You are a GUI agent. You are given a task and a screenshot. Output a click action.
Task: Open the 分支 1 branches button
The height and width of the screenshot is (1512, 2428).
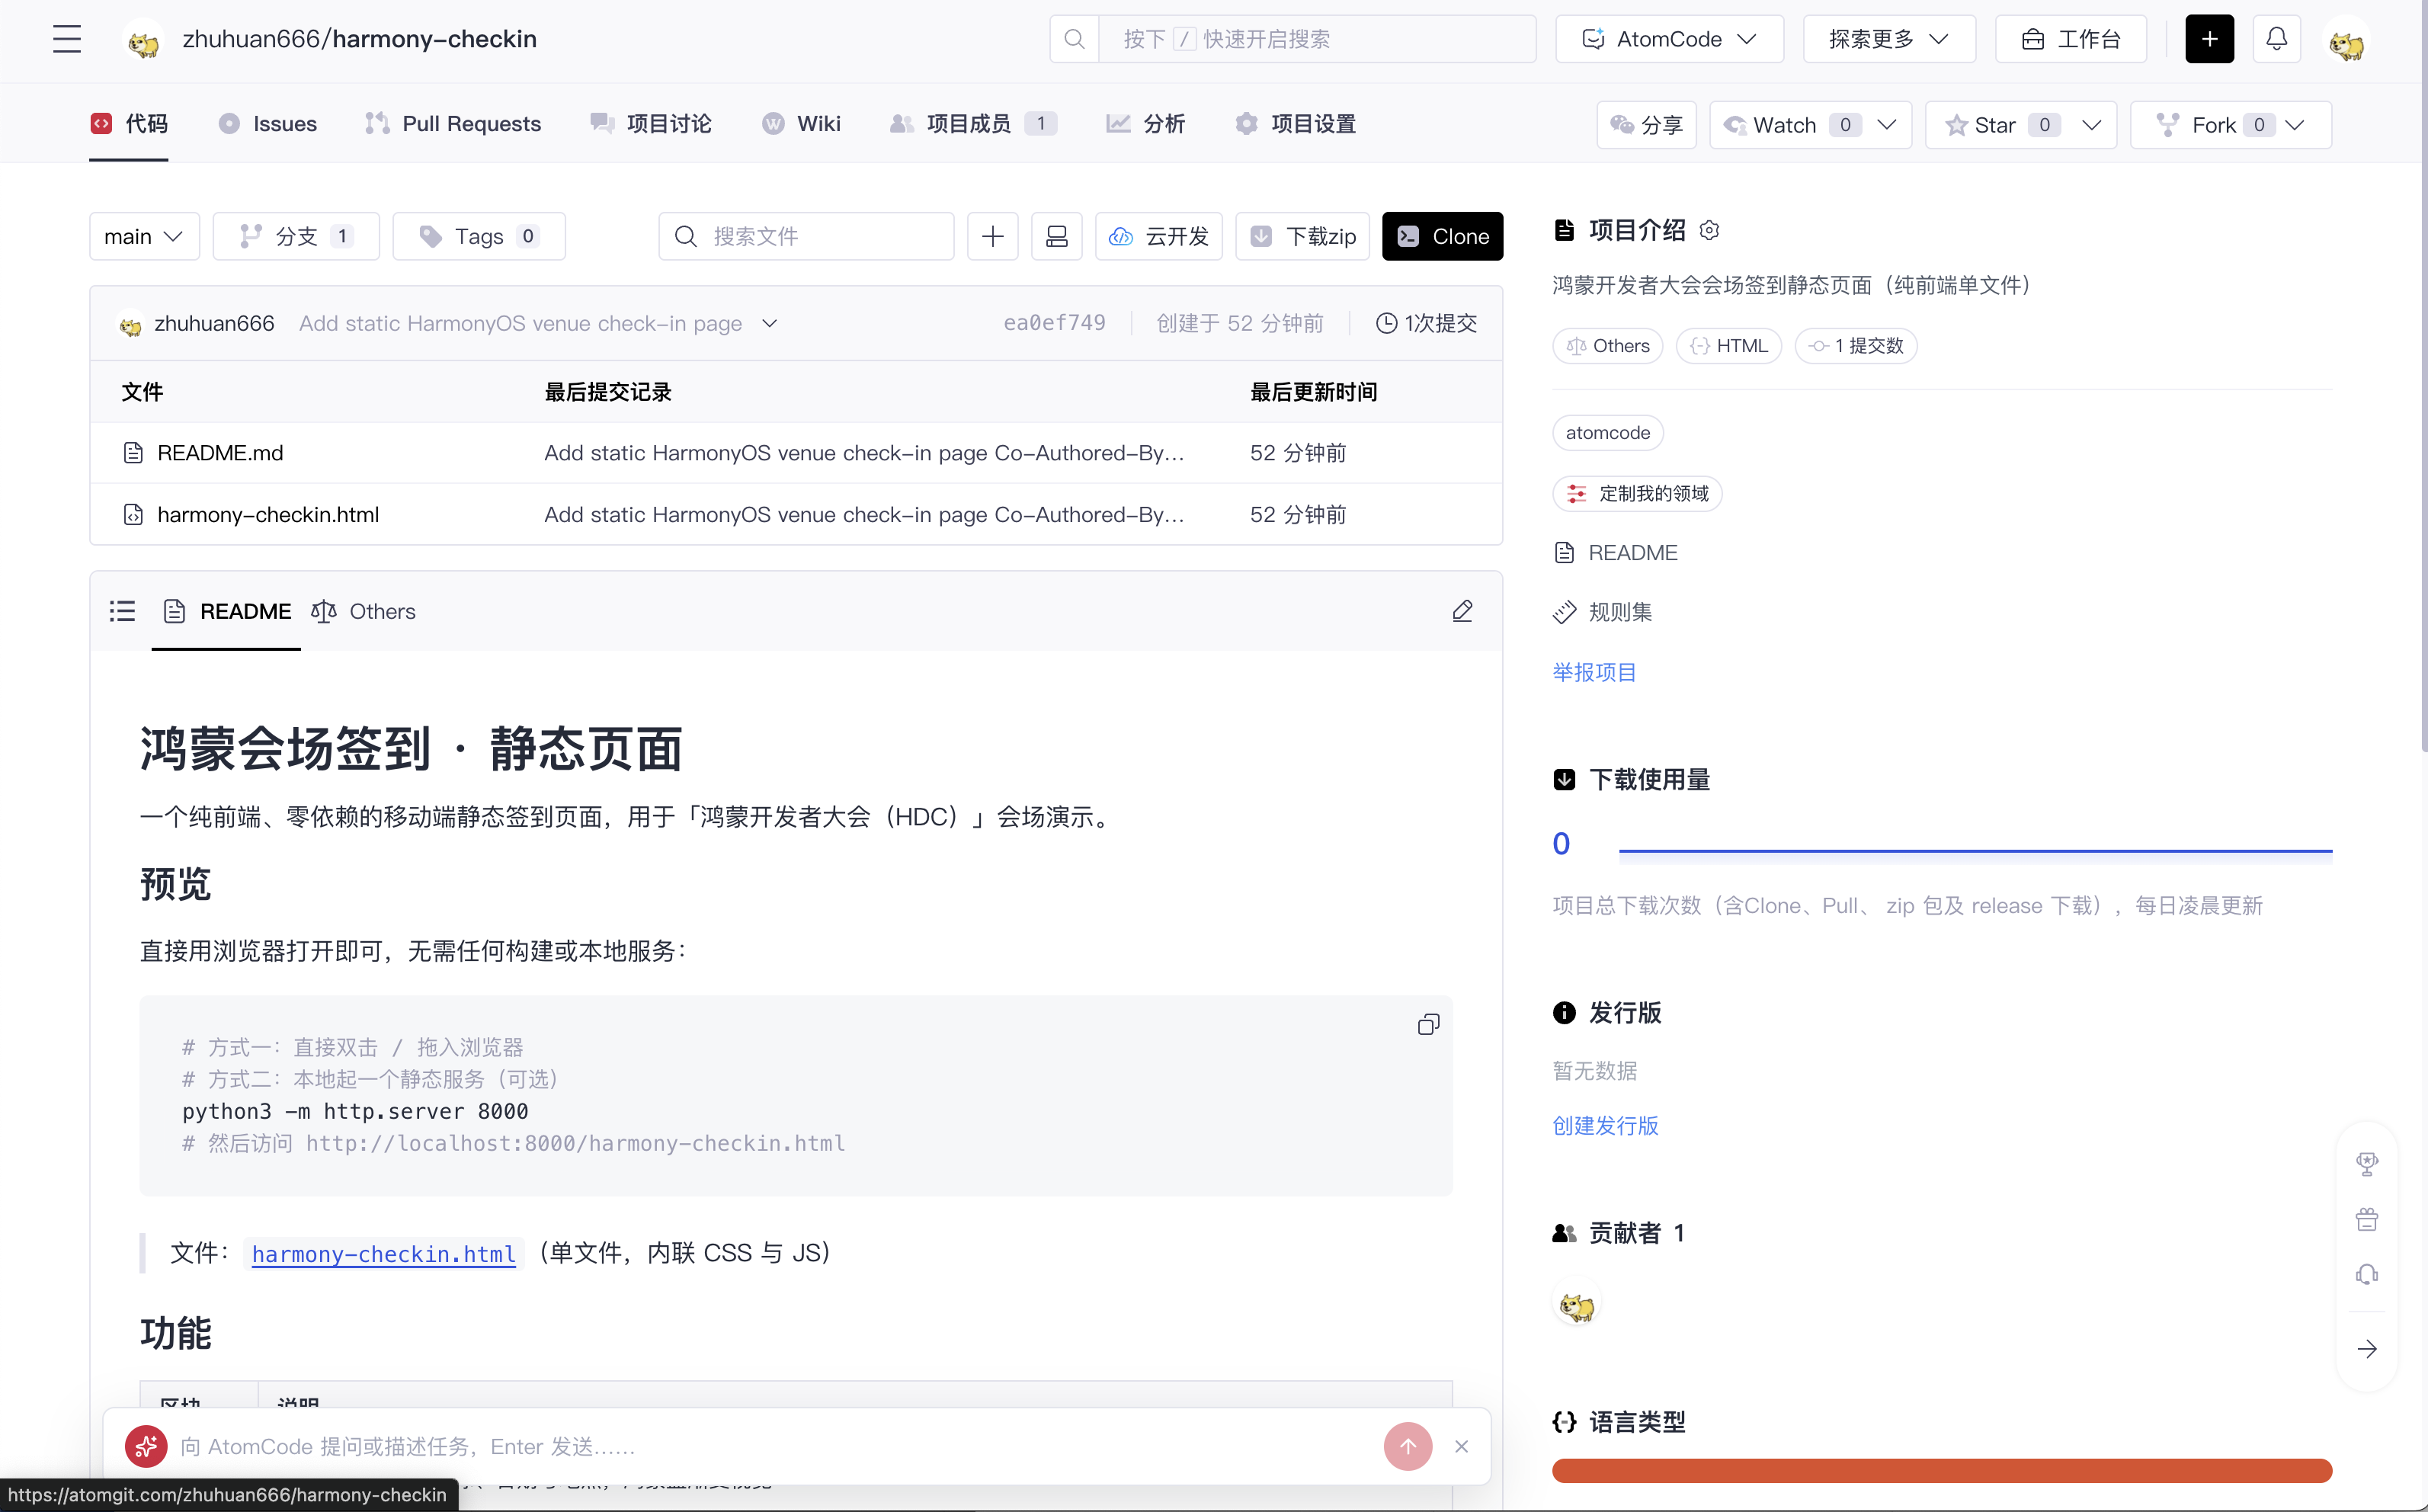[296, 236]
